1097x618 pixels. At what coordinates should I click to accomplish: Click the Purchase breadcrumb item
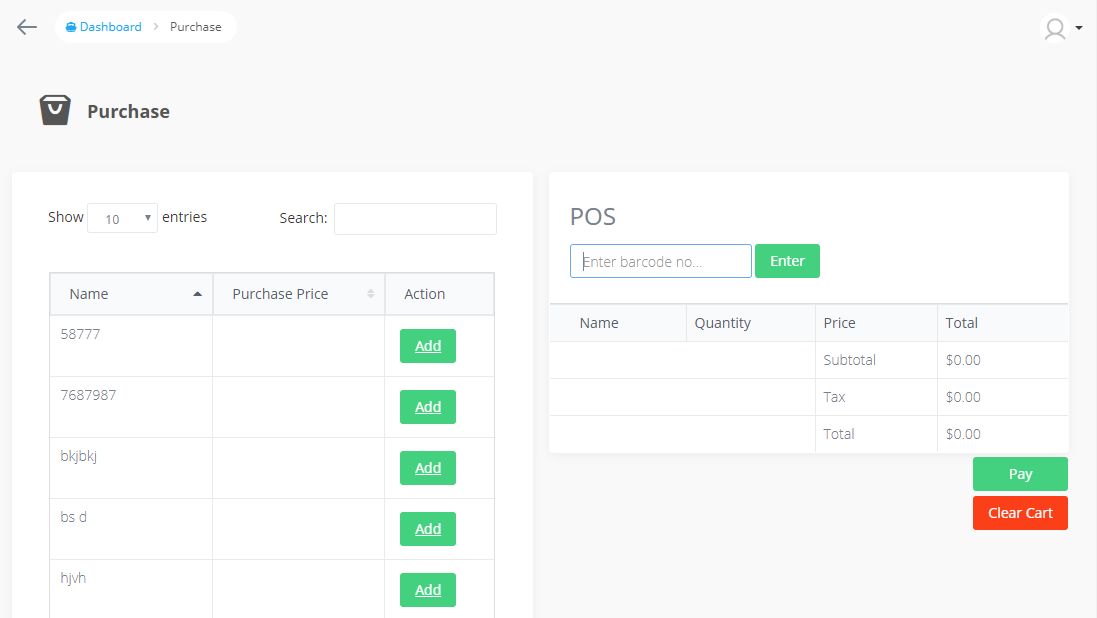point(196,27)
